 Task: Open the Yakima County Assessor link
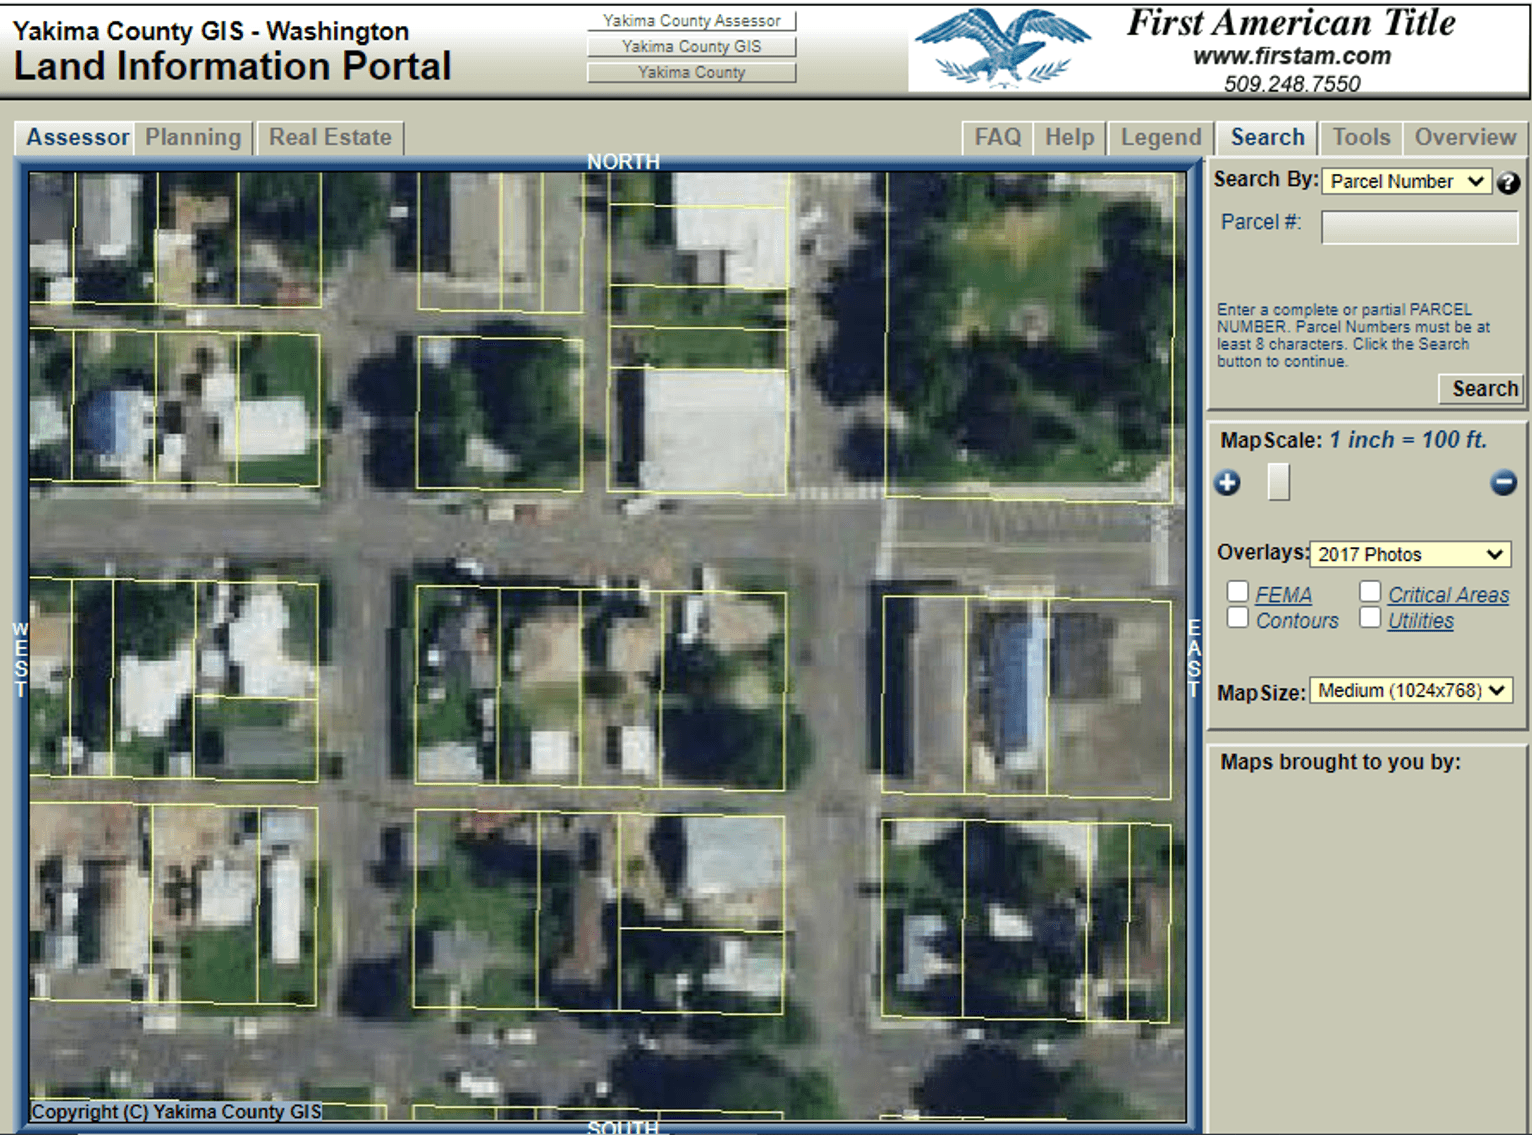point(691,20)
